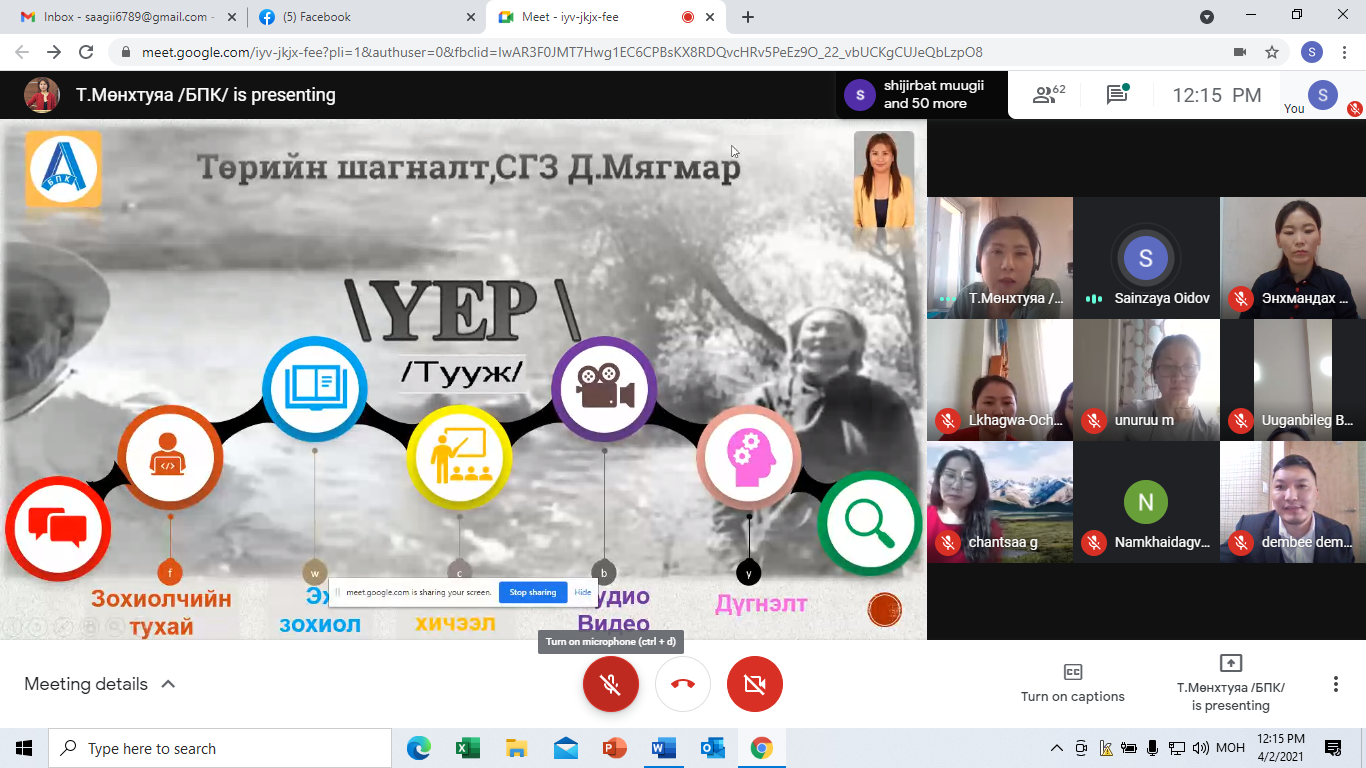Click the blue open book slide icon
This screenshot has width=1366, height=768.
[315, 390]
